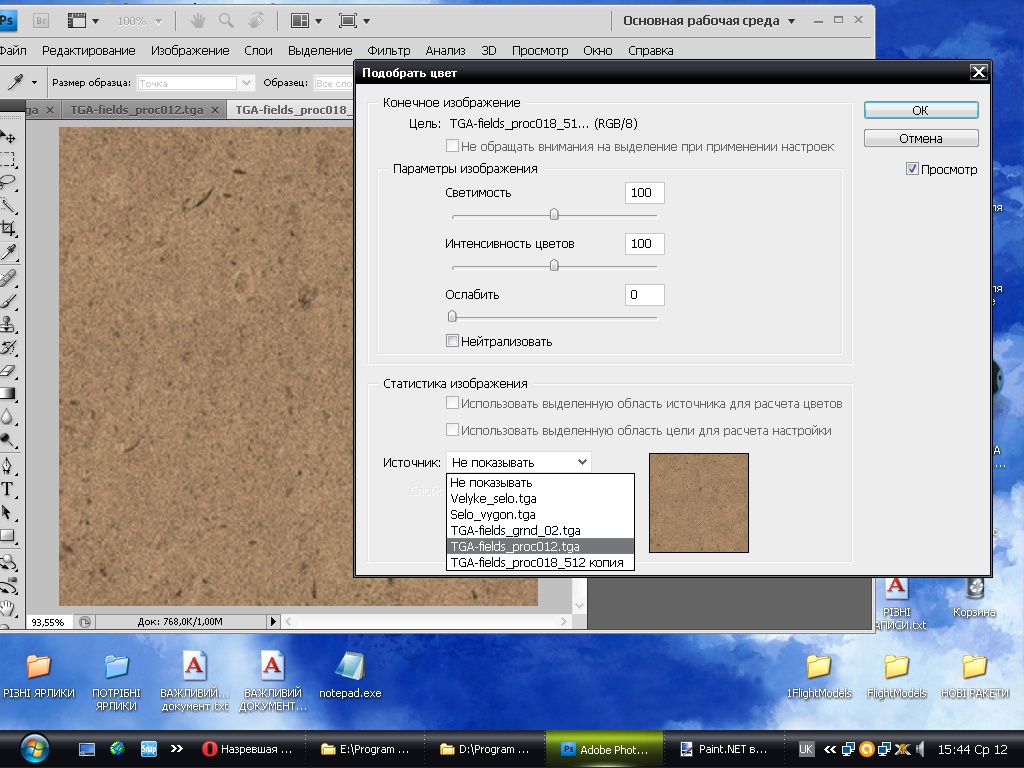Click the Rotate View tool icon
The image size is (1024, 768).
coord(255,21)
